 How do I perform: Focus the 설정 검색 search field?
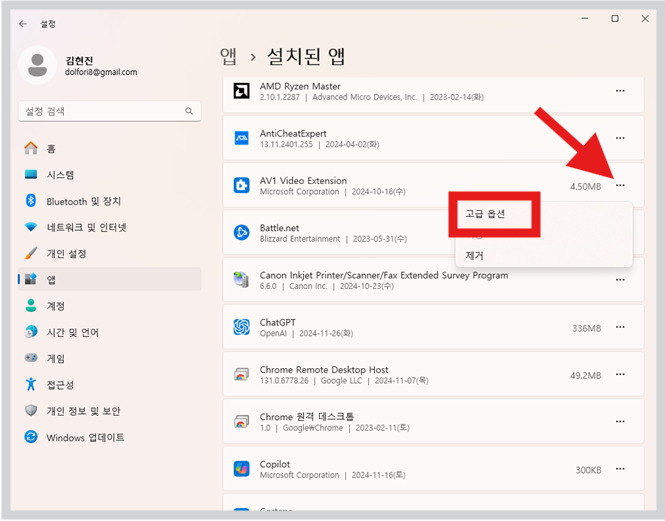click(109, 111)
